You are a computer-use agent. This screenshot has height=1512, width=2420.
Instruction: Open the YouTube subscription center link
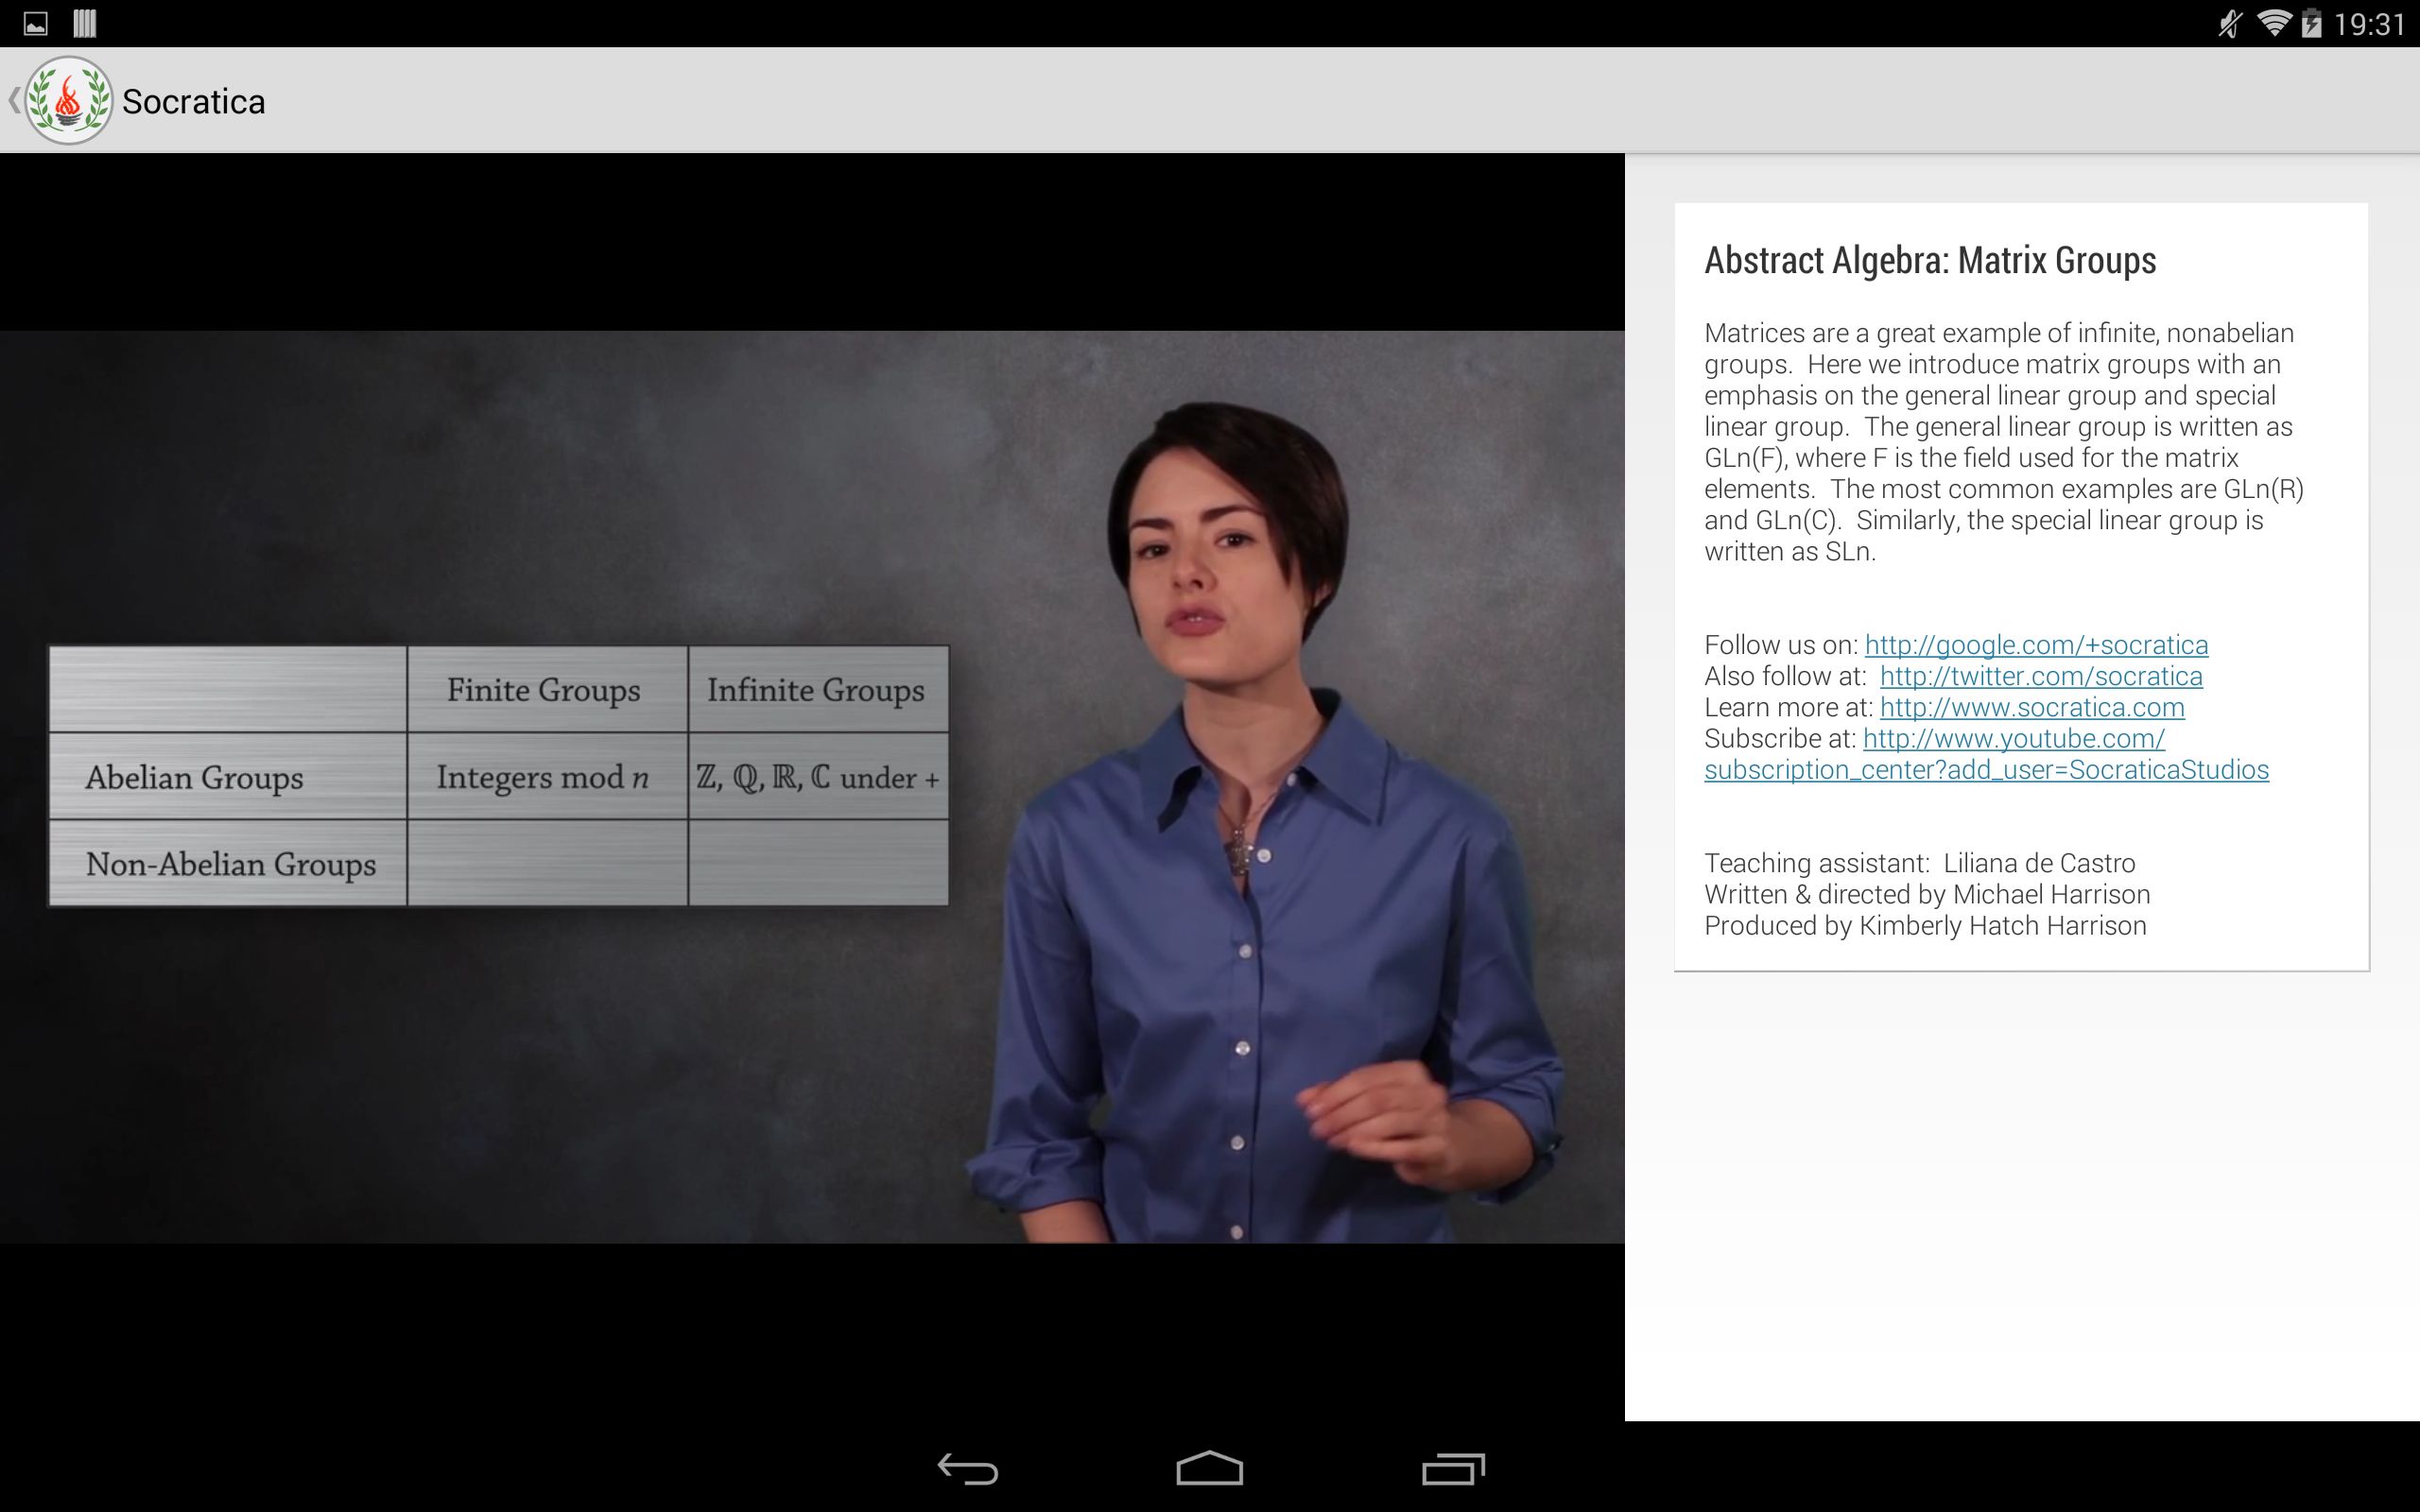pos(1986,754)
